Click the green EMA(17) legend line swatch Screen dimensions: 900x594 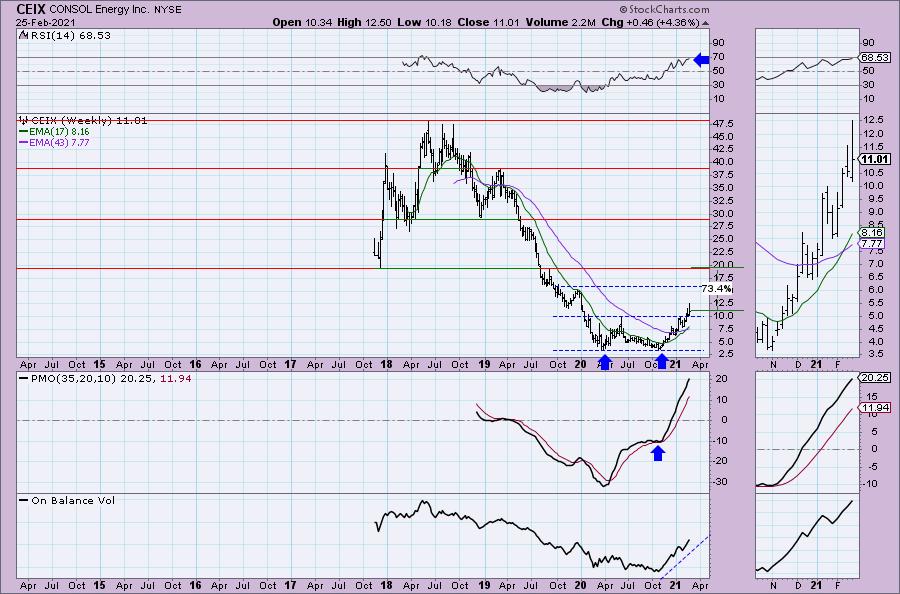coord(24,131)
